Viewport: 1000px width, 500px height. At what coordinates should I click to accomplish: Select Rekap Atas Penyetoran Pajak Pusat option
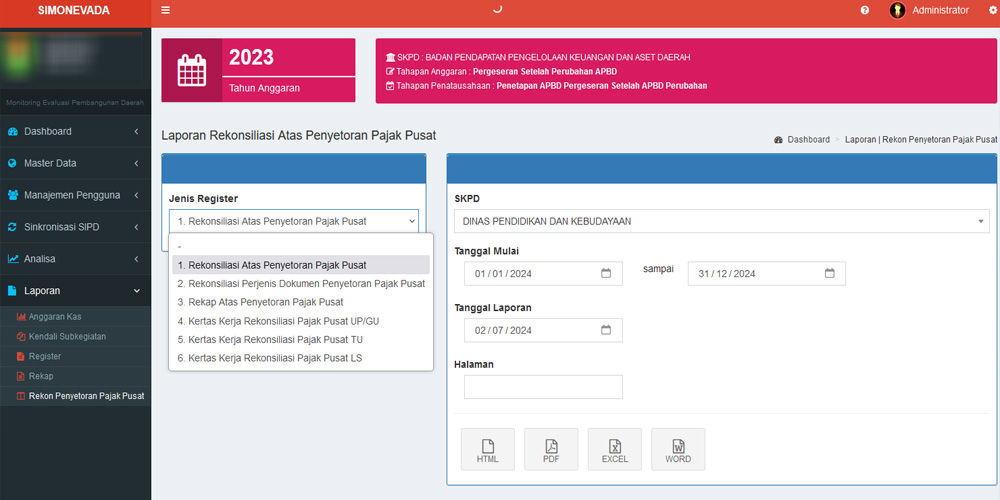pos(260,302)
